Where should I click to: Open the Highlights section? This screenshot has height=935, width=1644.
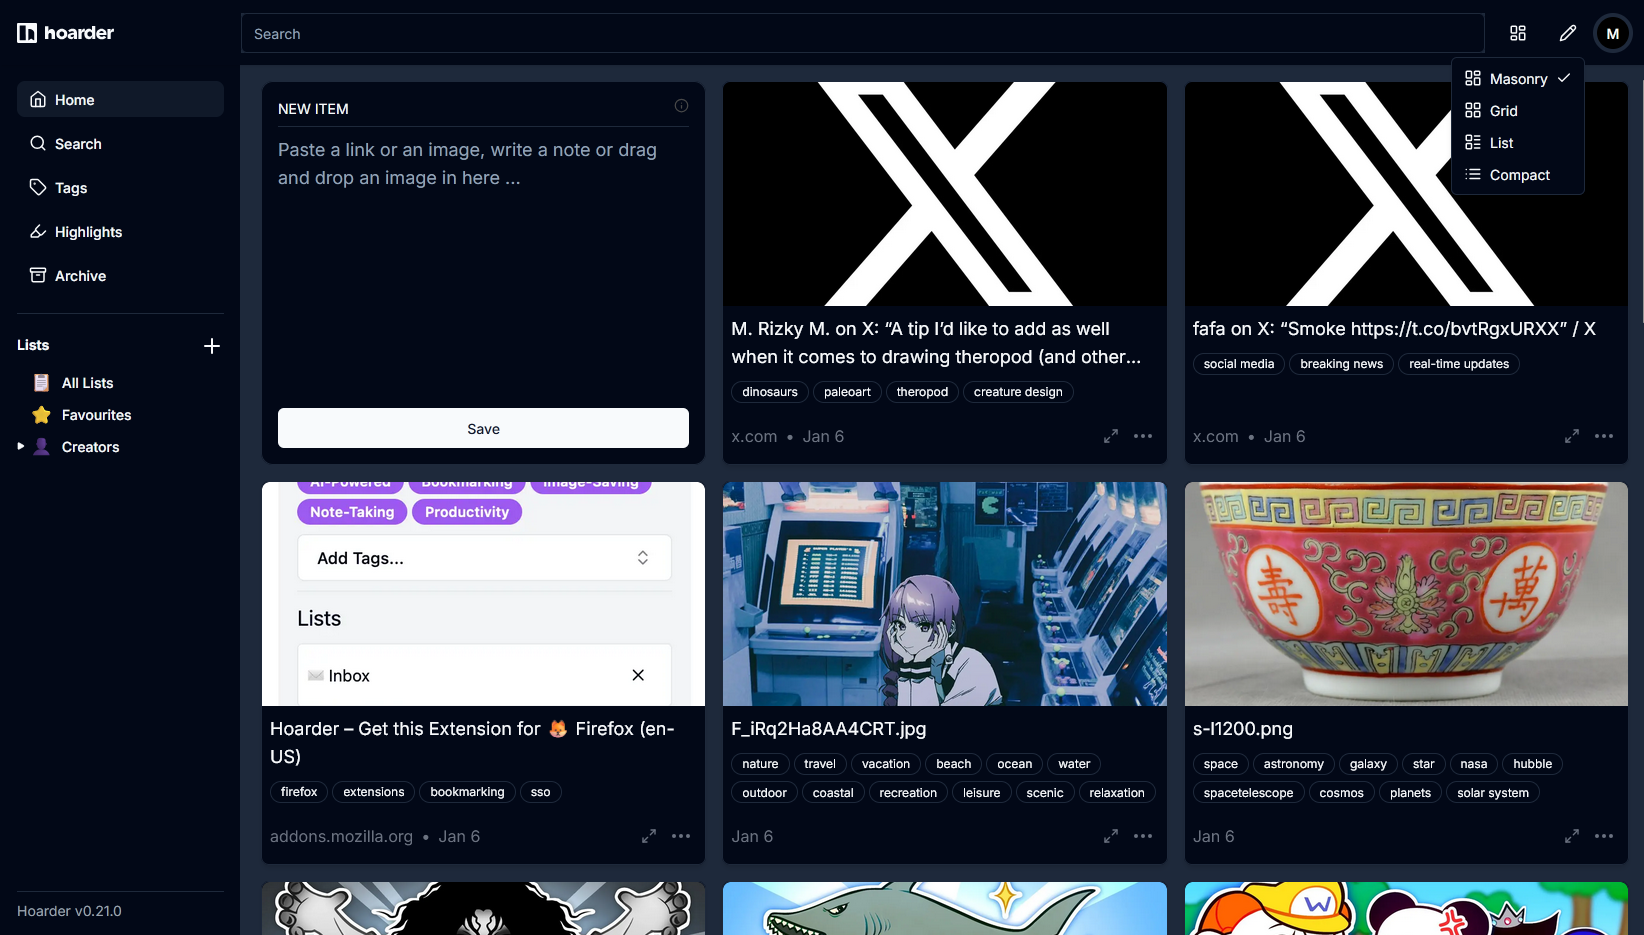tap(89, 231)
